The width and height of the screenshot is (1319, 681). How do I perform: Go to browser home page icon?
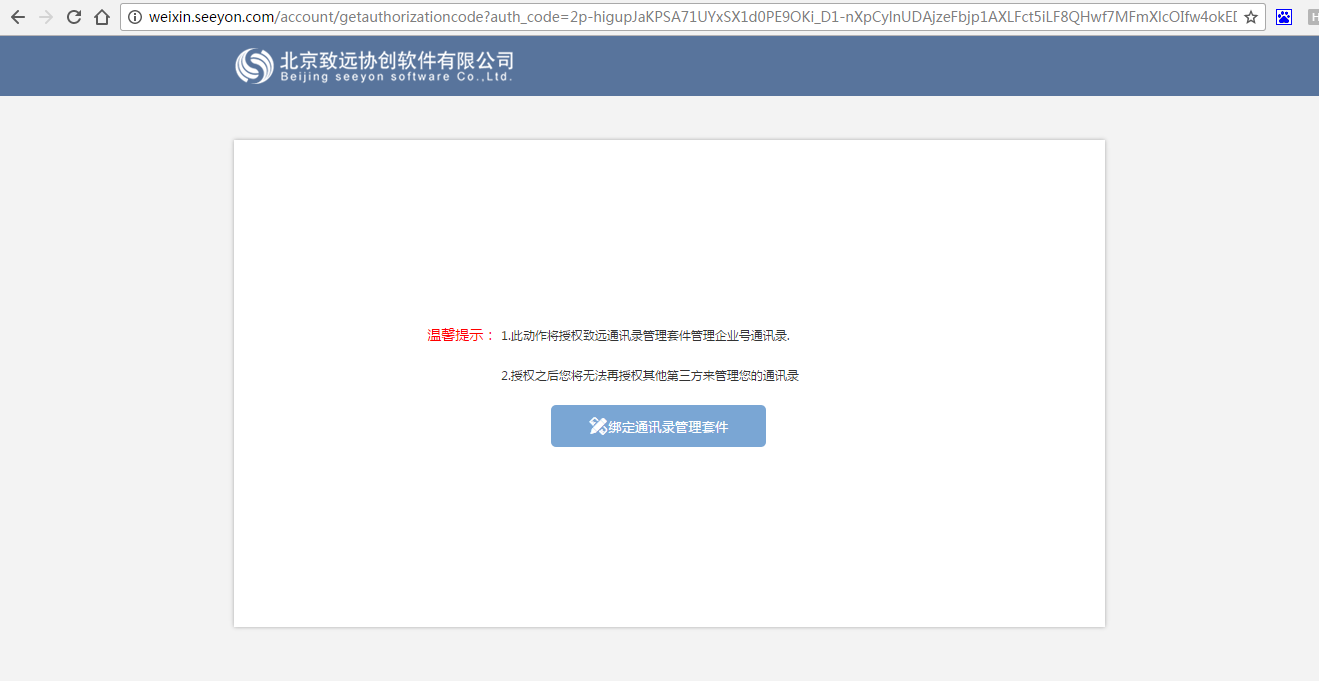tap(101, 17)
